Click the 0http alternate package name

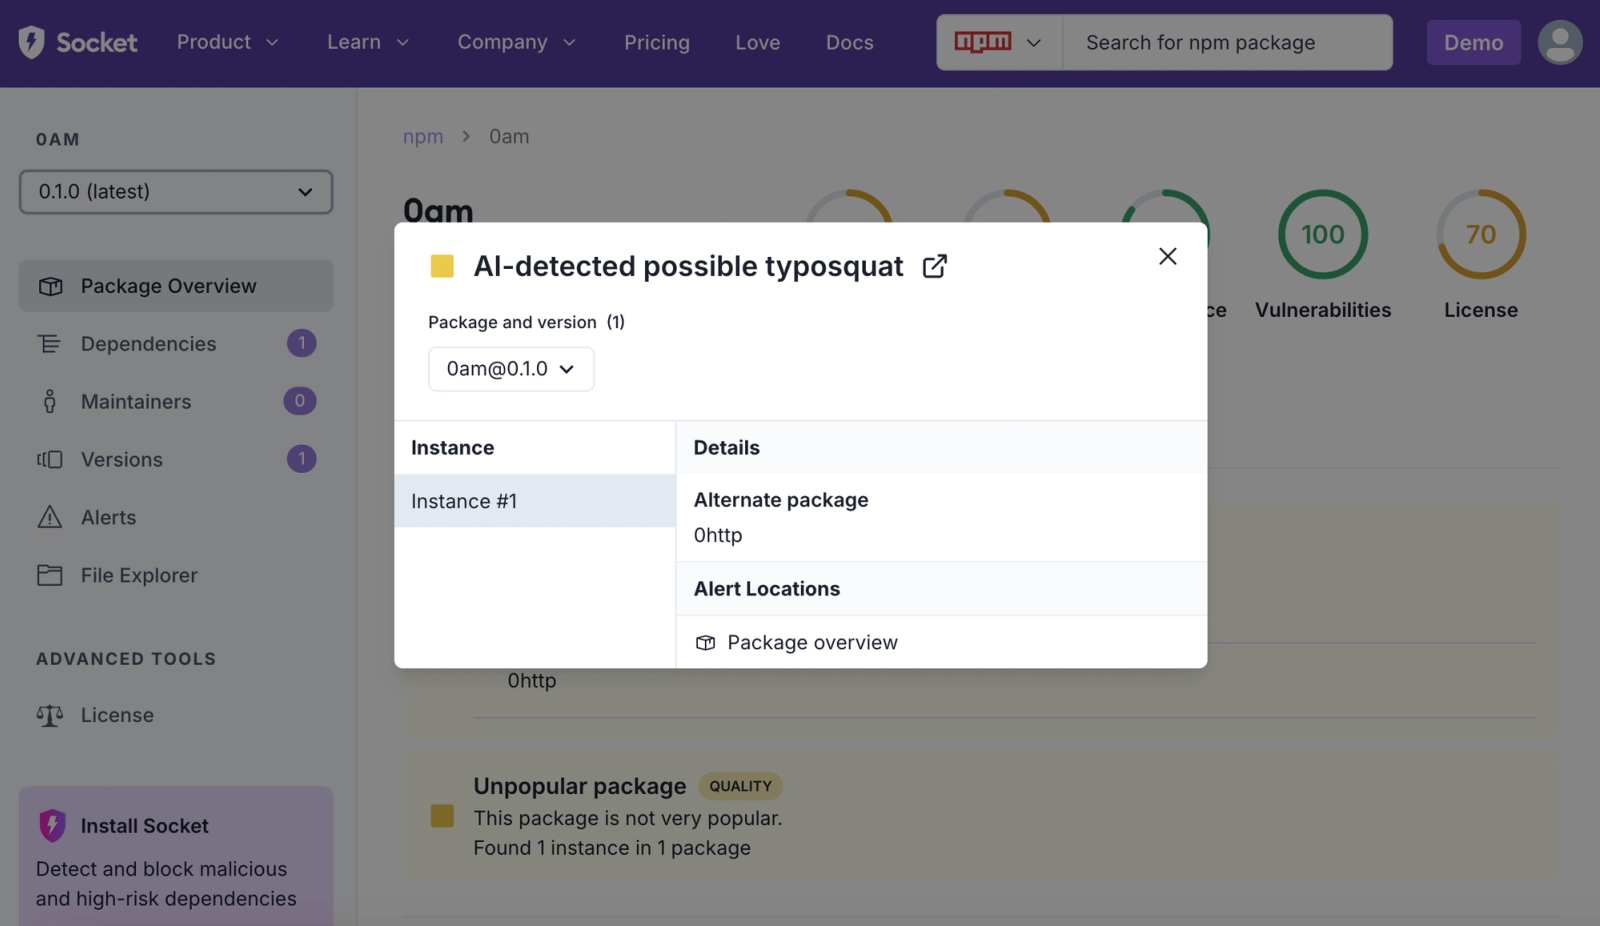[718, 535]
